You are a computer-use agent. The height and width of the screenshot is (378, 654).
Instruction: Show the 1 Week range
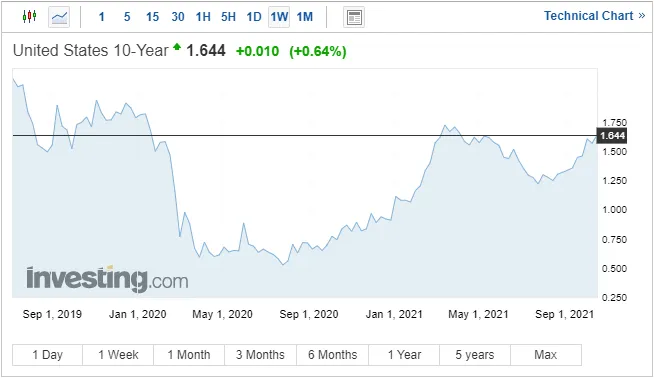(x=118, y=355)
